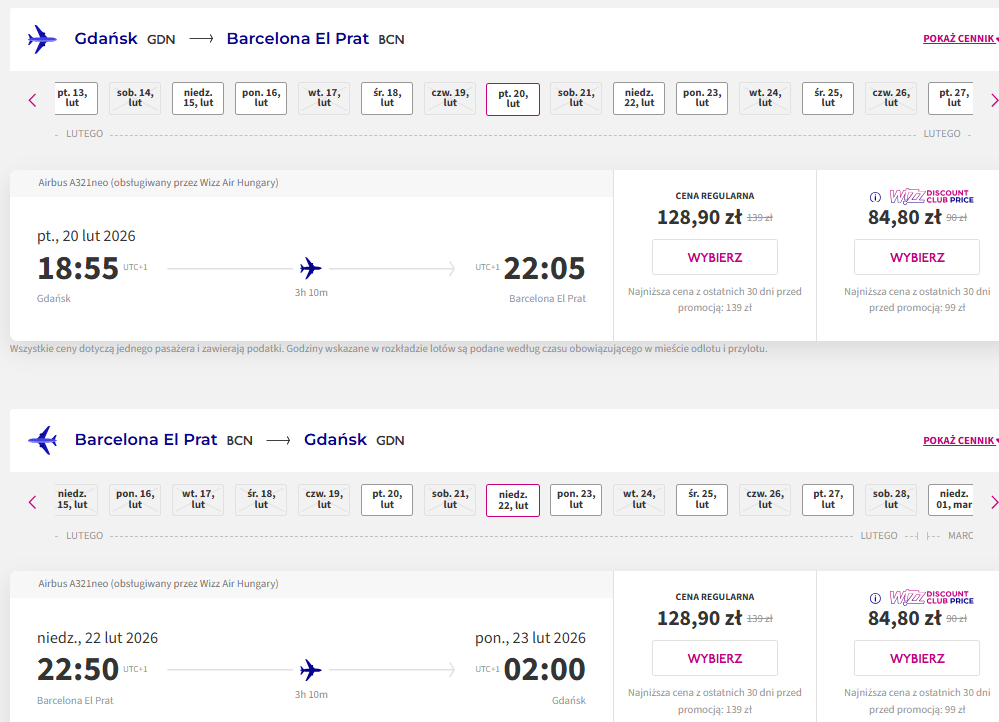The height and width of the screenshot is (722, 999).
Task: Select return date niedz. 01, mar
Action: coord(951,500)
